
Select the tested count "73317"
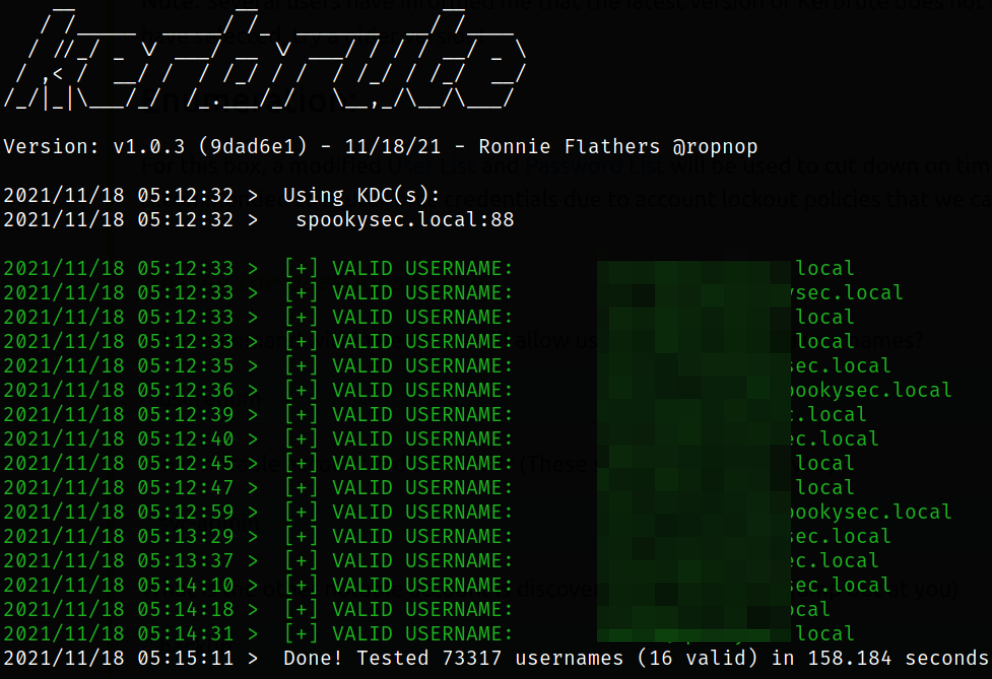(x=472, y=658)
